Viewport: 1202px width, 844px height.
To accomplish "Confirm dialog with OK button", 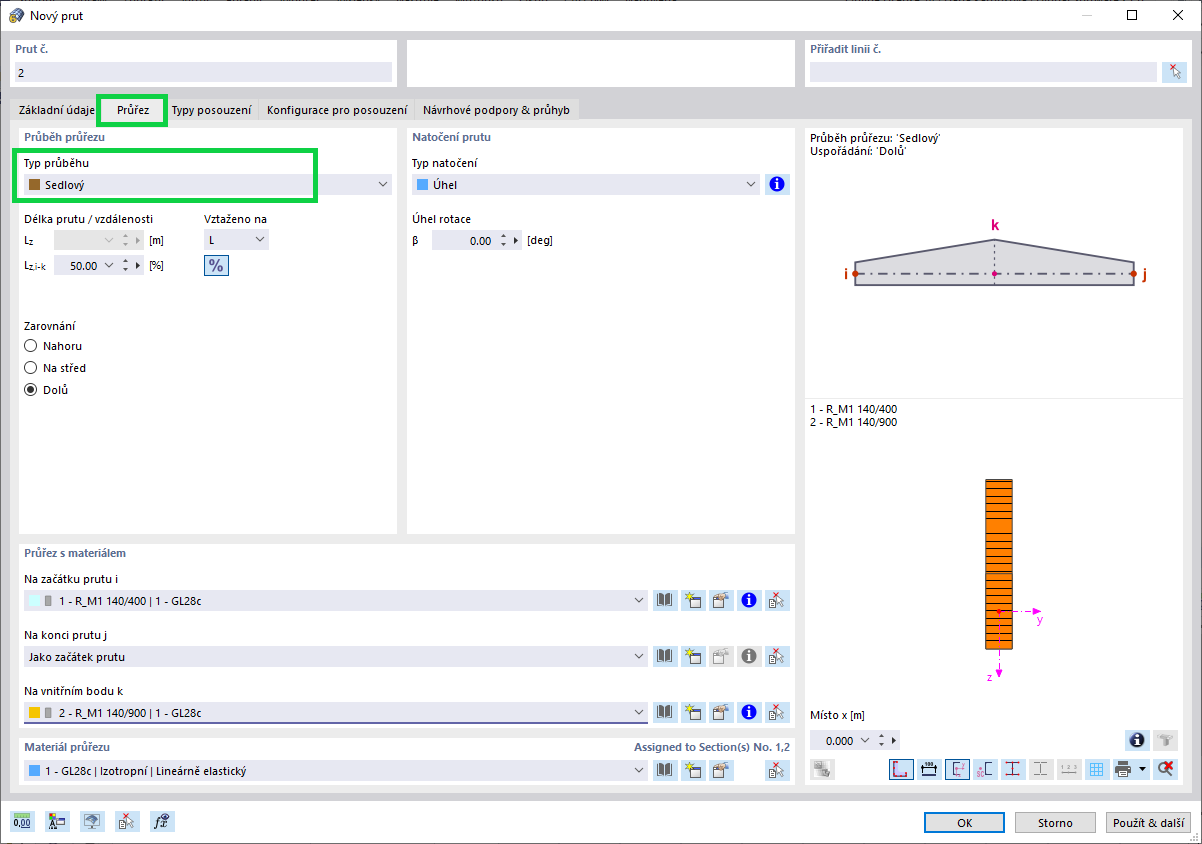I will click(x=964, y=822).
